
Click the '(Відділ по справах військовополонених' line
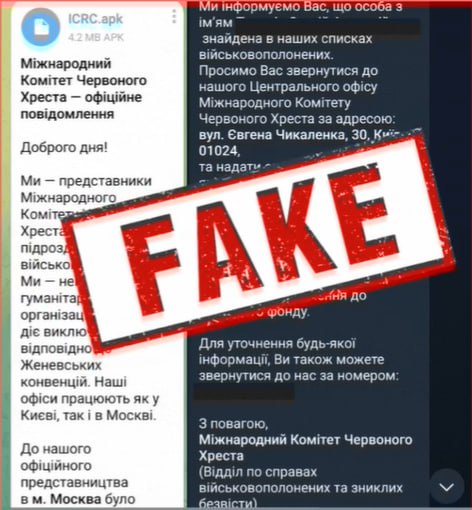[301, 480]
